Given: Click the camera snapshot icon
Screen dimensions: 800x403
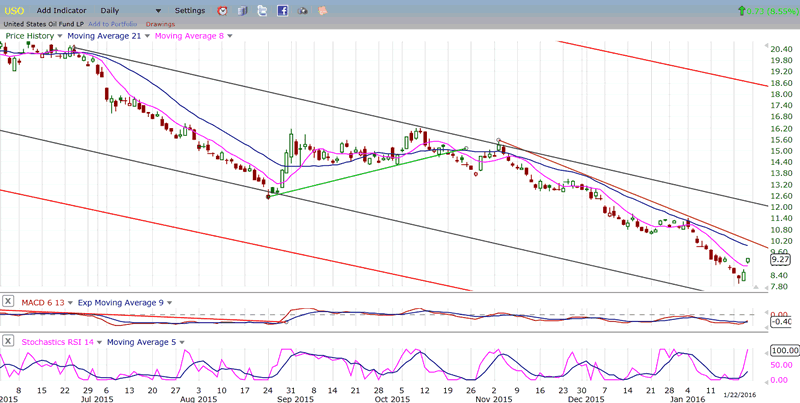Looking at the screenshot, I should coord(304,10).
